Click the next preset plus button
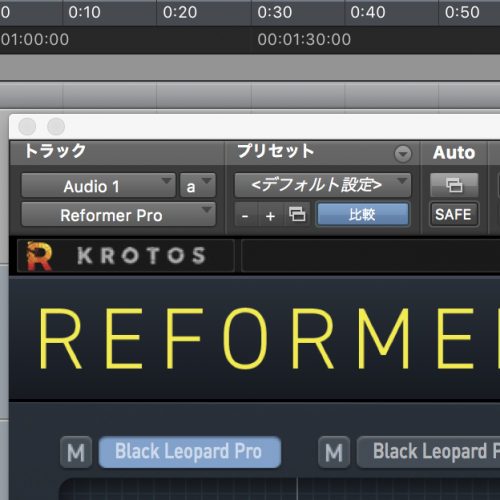The image size is (500, 500). pos(271,215)
